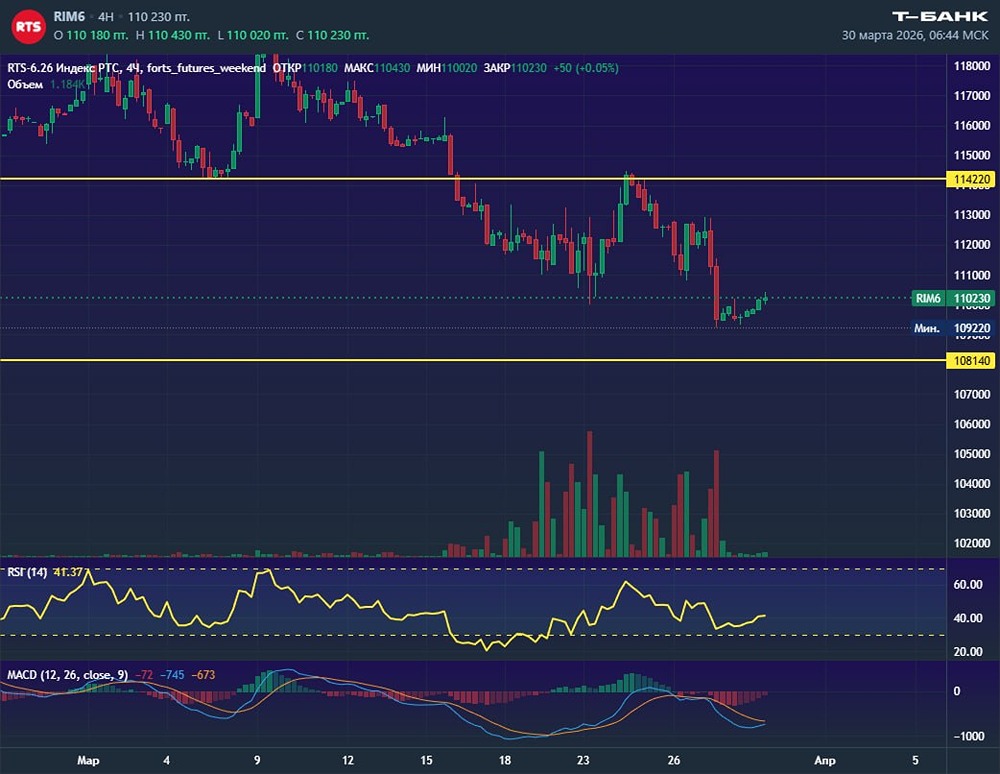1000x774 pixels.
Task: Click the red RTS logo icon
Action: (x=27, y=26)
